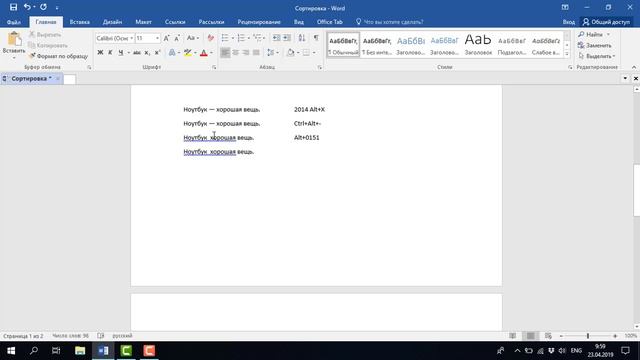Clear all formatting with the eraser icon

click(x=211, y=38)
